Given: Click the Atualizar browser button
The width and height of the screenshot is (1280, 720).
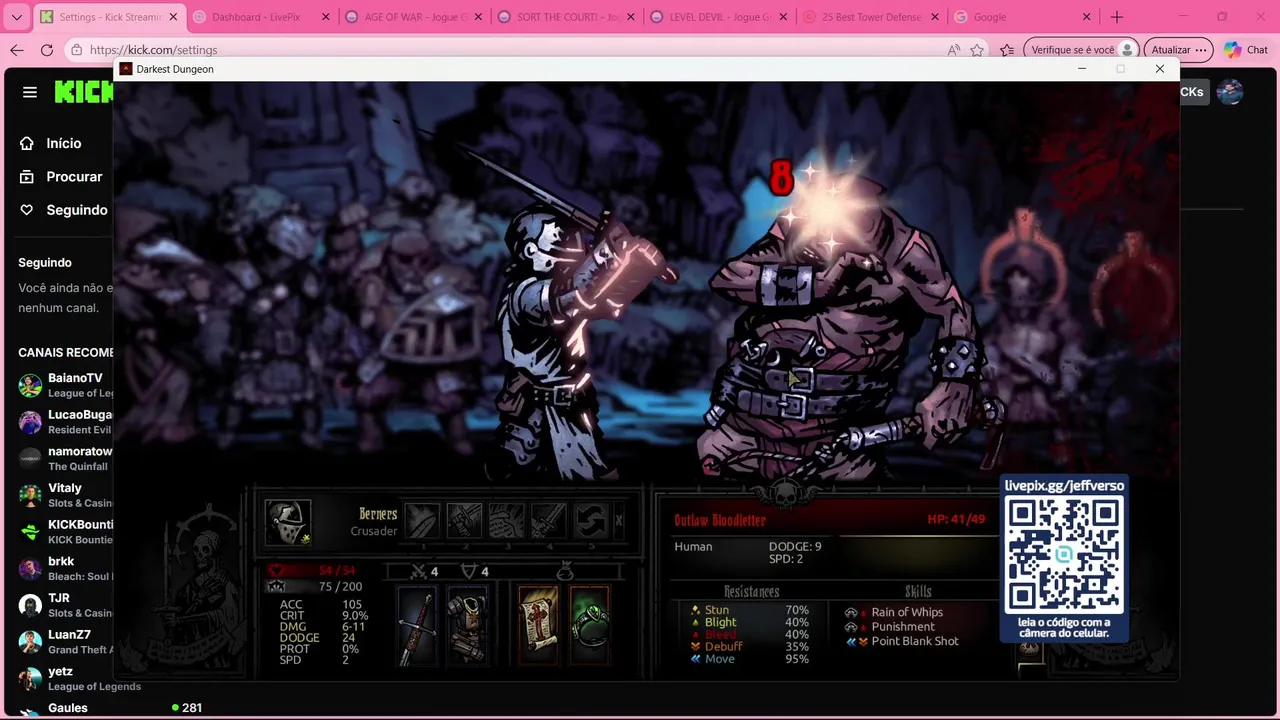Looking at the screenshot, I should [1179, 50].
